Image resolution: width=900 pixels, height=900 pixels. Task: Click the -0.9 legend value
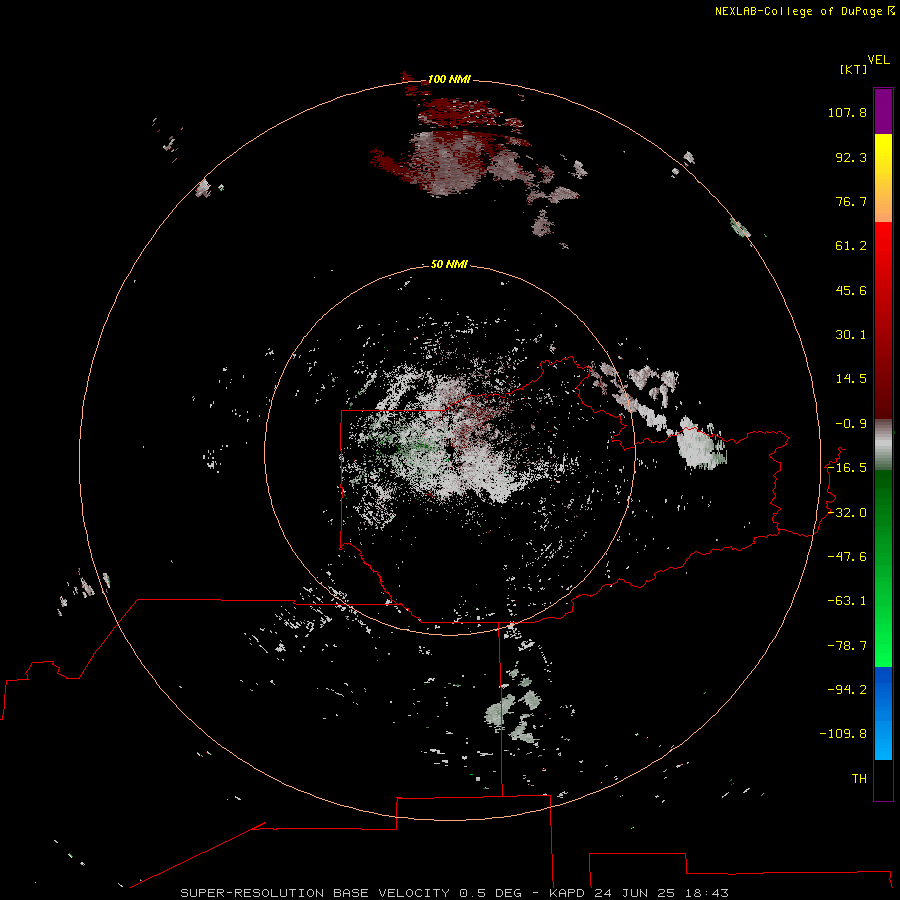(x=851, y=424)
